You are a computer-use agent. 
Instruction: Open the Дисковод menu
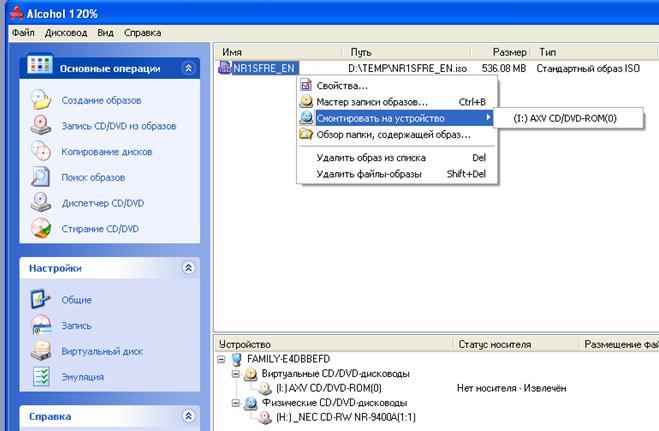pos(66,33)
